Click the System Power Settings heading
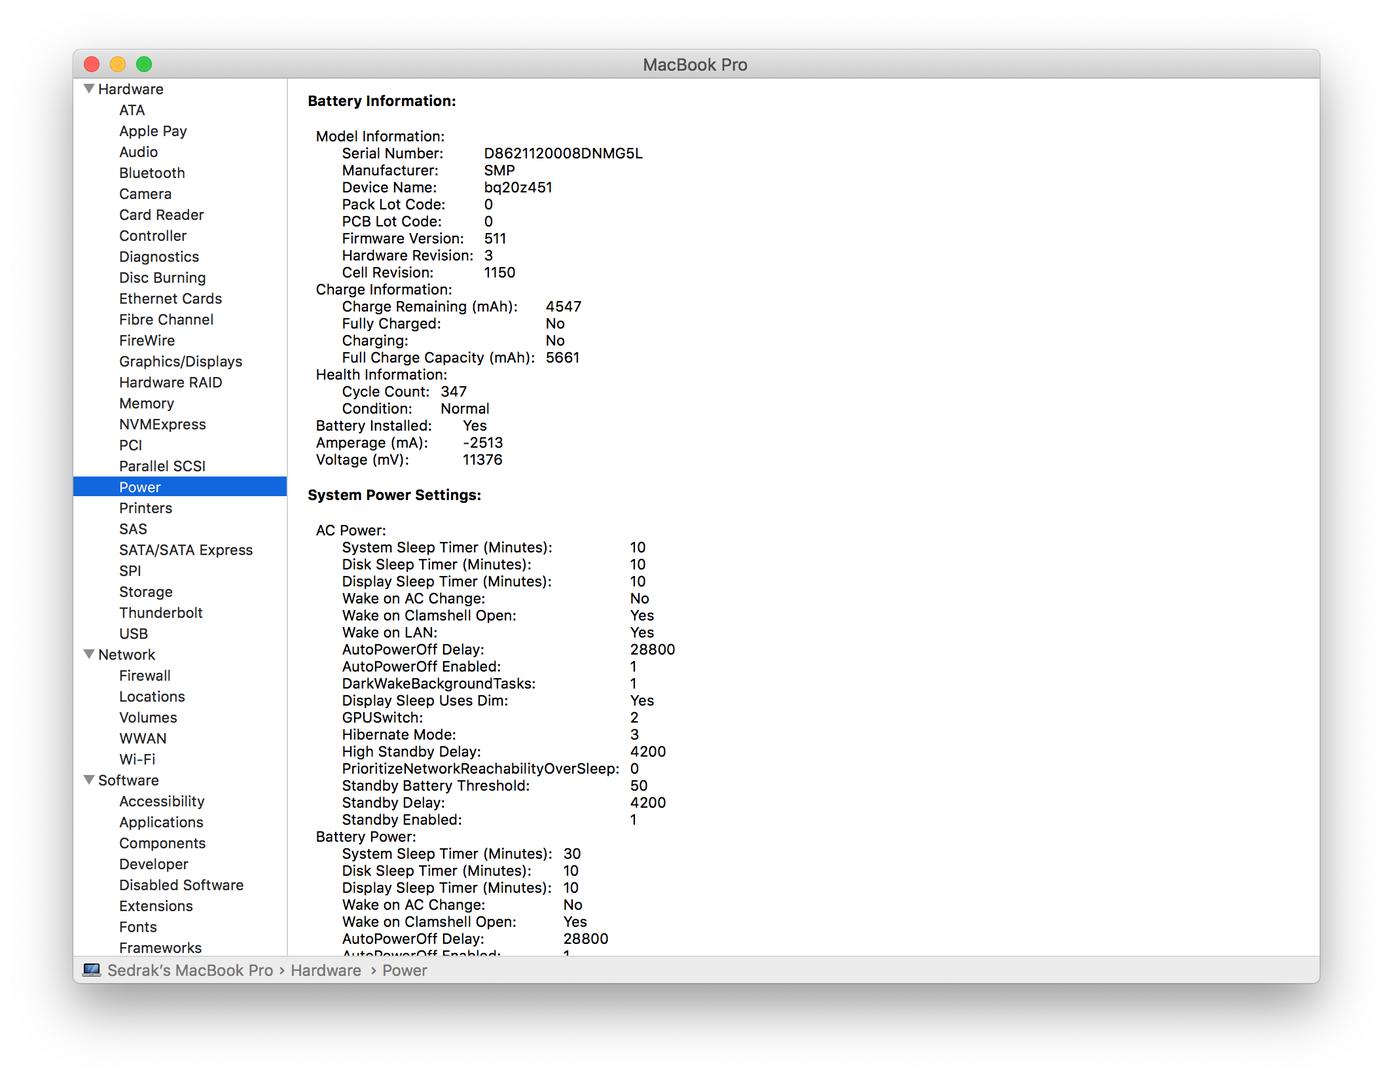Viewport: 1393px width, 1080px height. pos(394,495)
